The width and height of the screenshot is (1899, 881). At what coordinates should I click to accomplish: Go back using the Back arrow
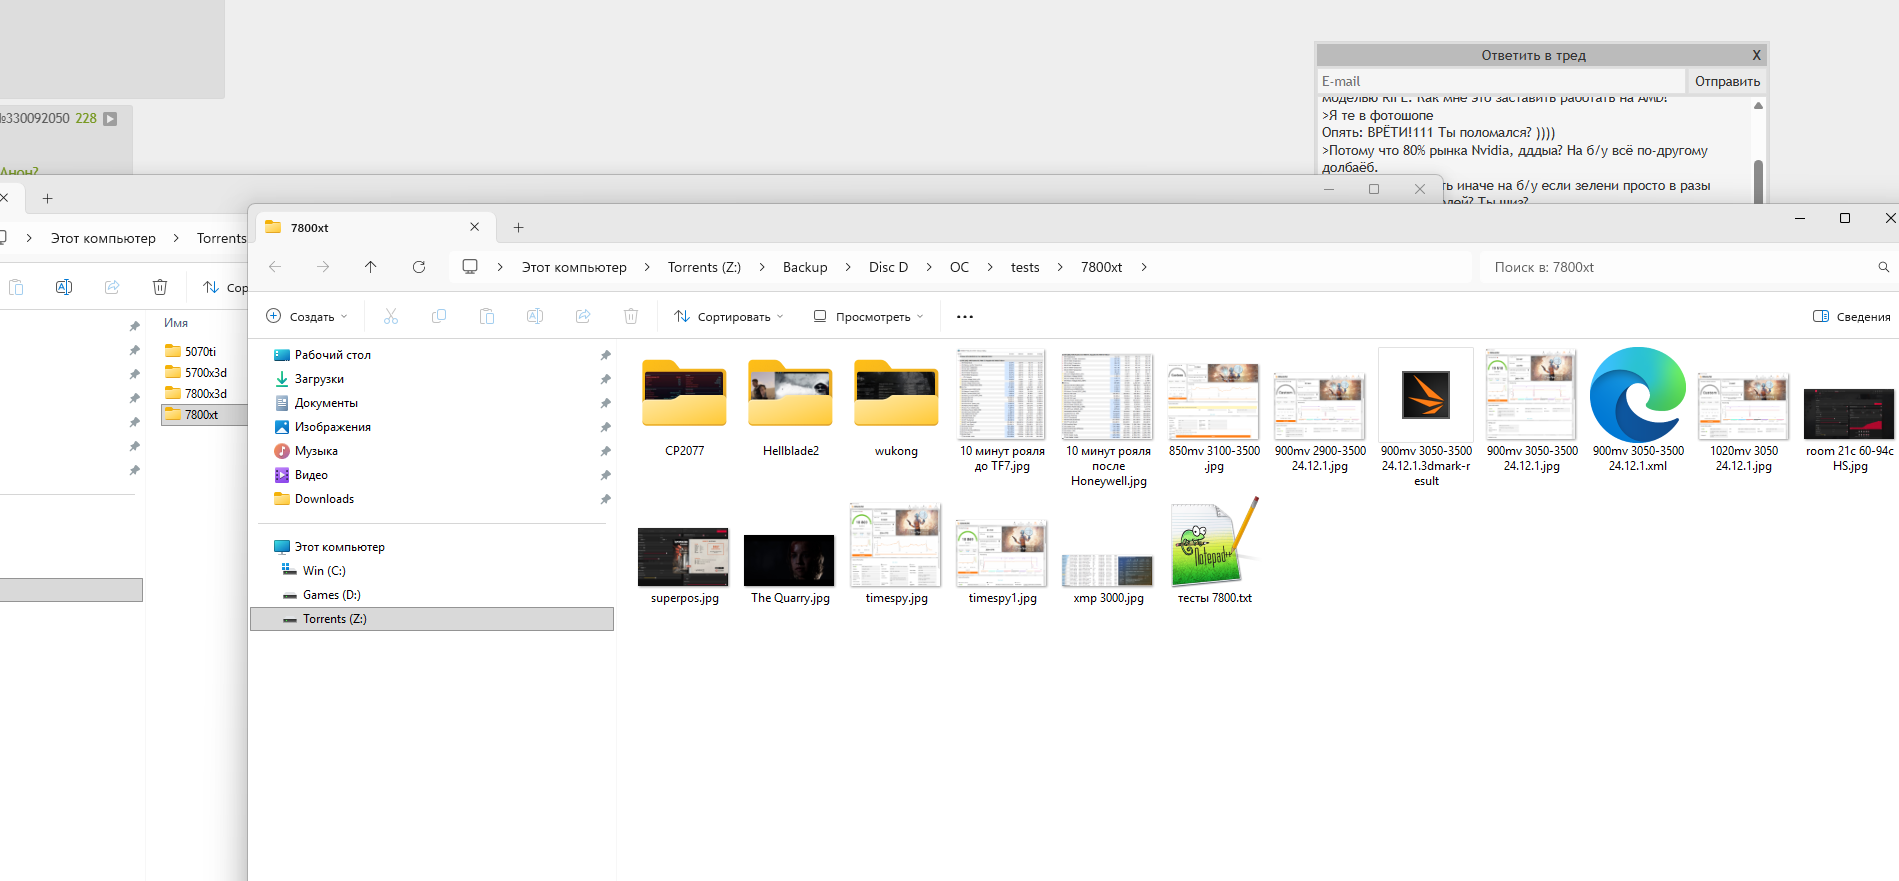click(275, 267)
